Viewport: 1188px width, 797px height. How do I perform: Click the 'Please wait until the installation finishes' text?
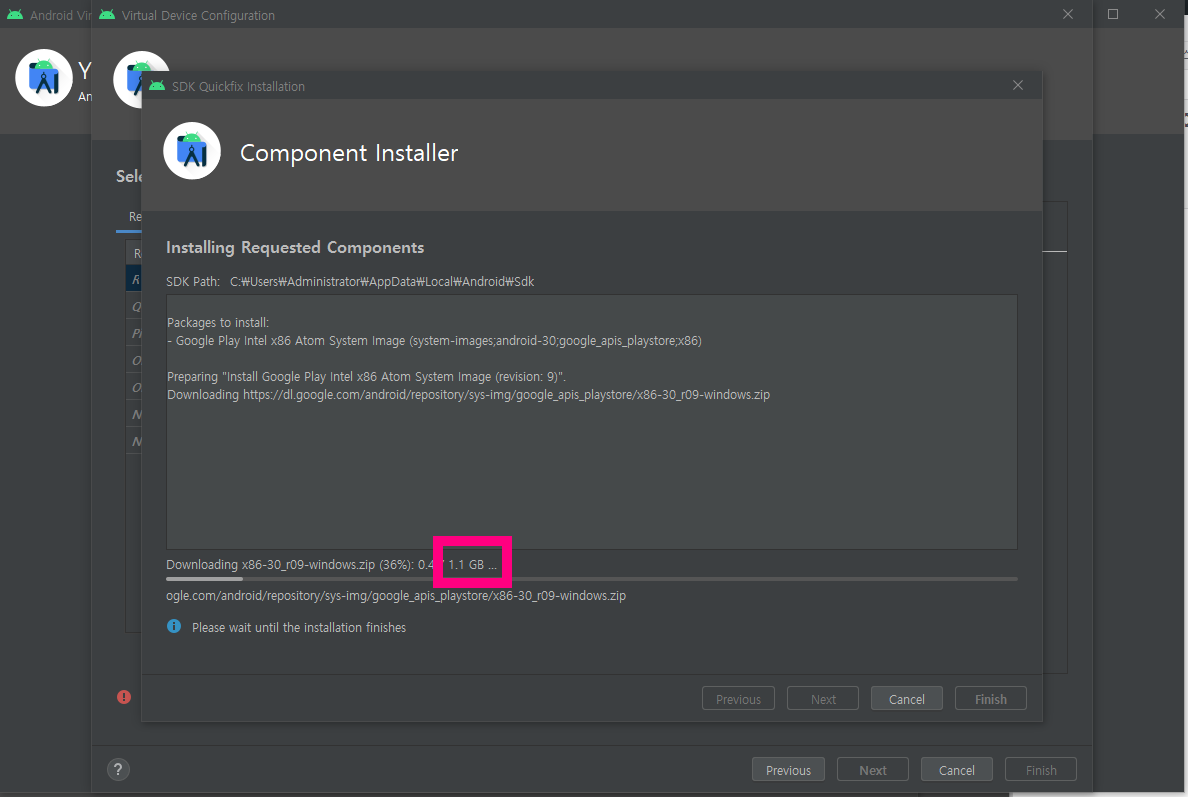pyautogui.click(x=299, y=627)
